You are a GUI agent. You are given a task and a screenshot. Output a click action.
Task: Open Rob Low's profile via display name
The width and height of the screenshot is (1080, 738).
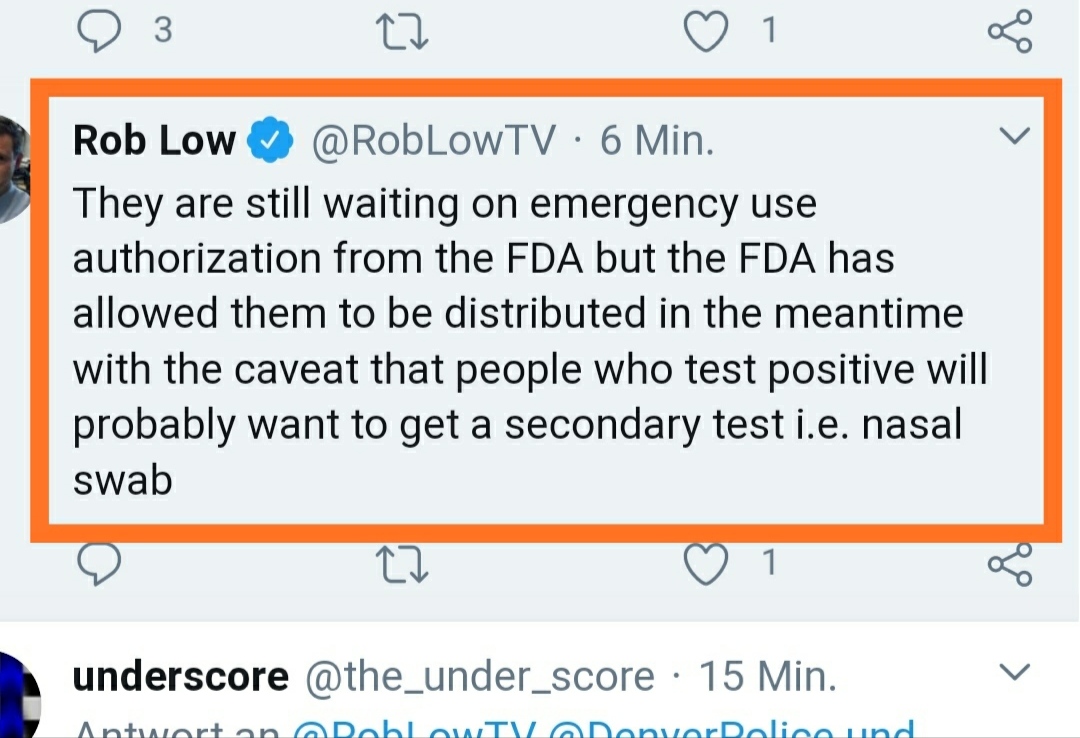click(154, 142)
